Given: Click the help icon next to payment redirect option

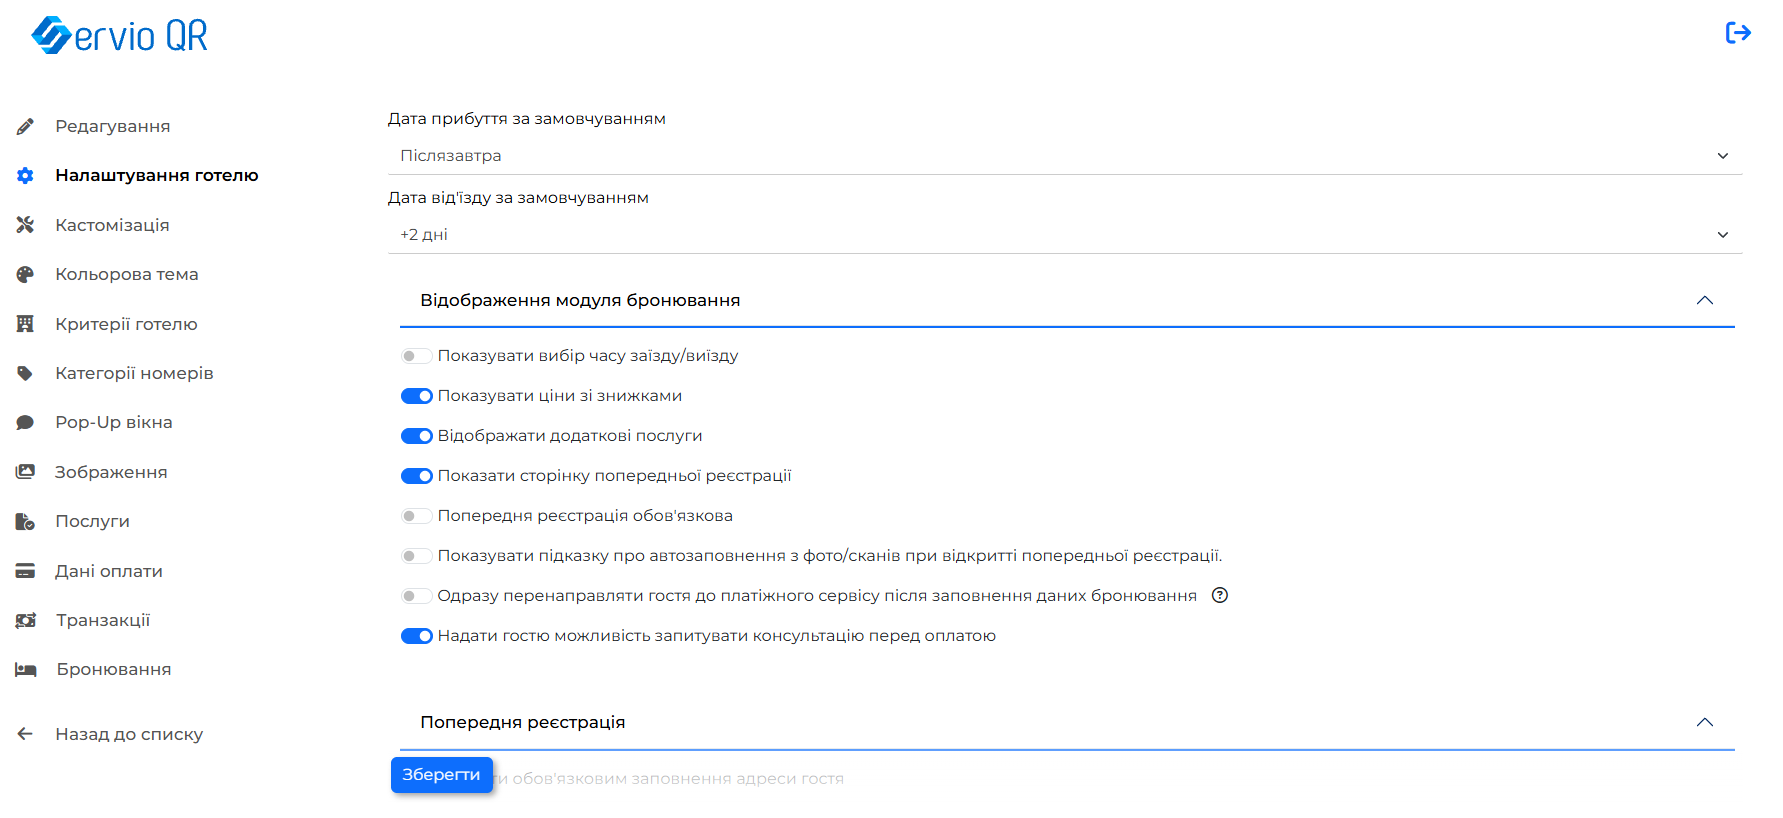Looking at the screenshot, I should coord(1220,595).
